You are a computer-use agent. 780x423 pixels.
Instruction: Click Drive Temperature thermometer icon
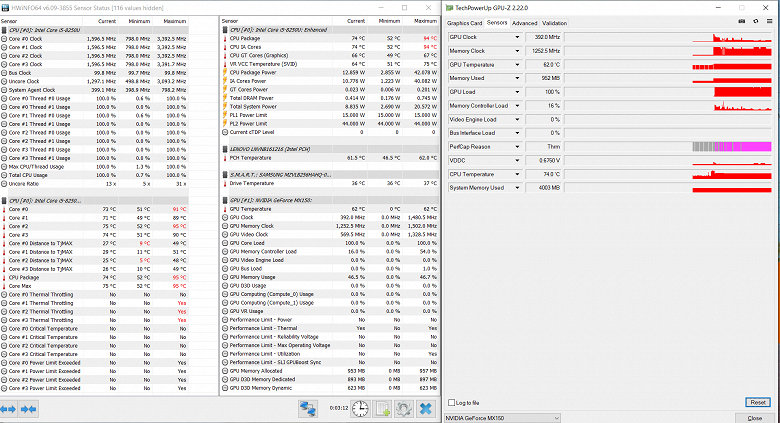[x=225, y=183]
